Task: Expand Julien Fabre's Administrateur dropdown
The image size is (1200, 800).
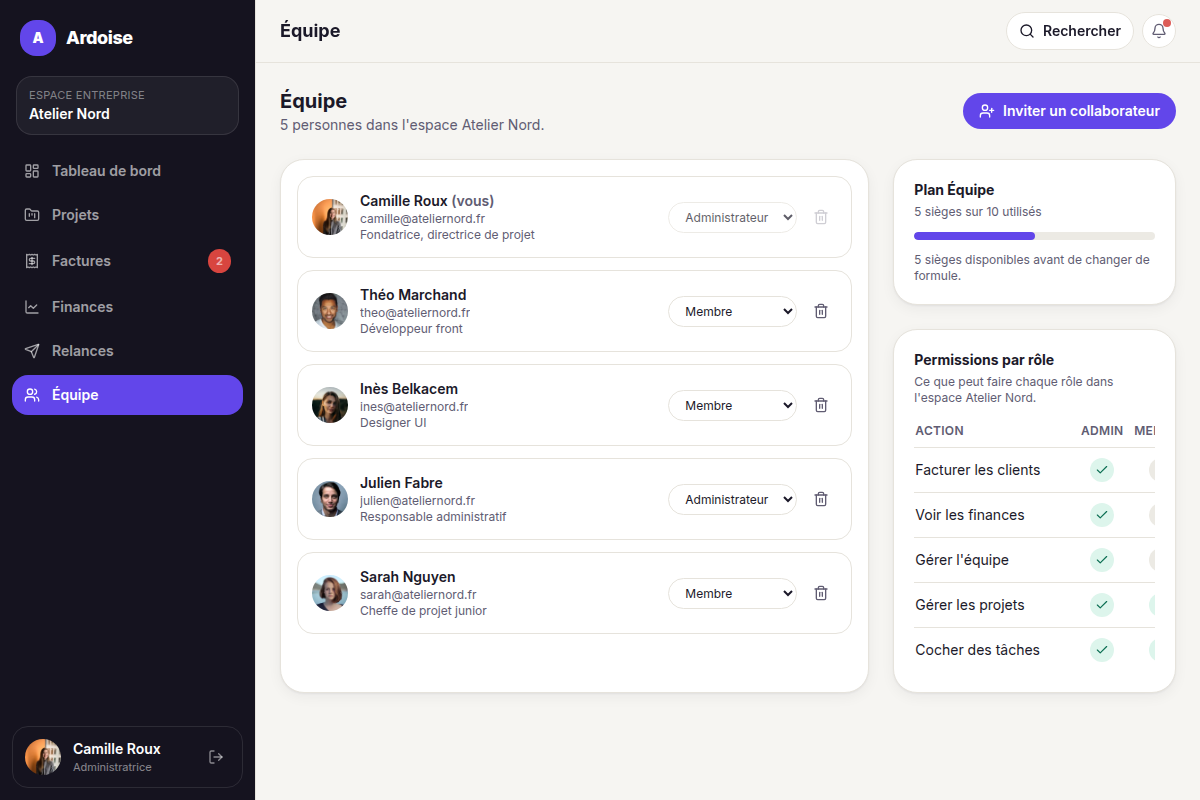Action: pyautogui.click(x=732, y=499)
